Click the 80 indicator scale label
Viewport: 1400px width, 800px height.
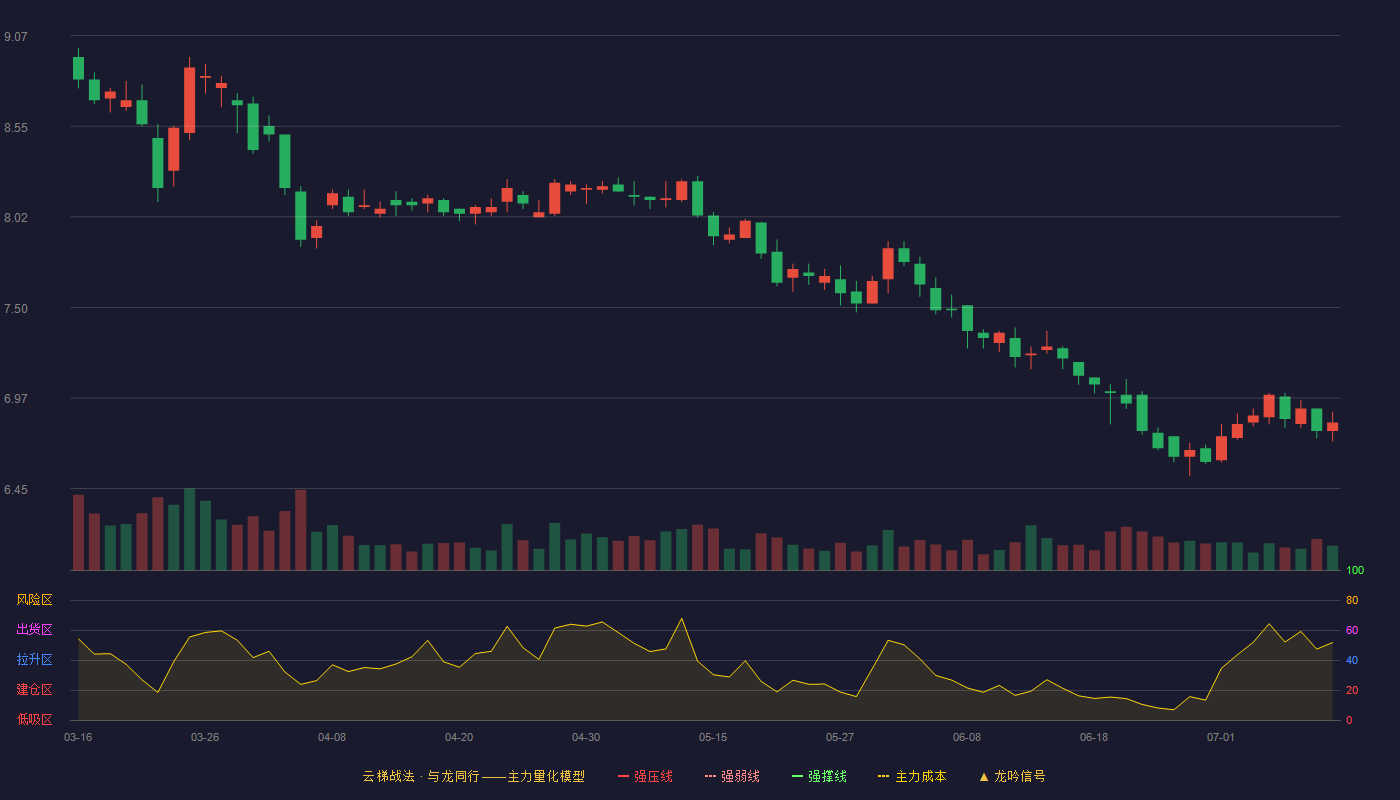1352,600
